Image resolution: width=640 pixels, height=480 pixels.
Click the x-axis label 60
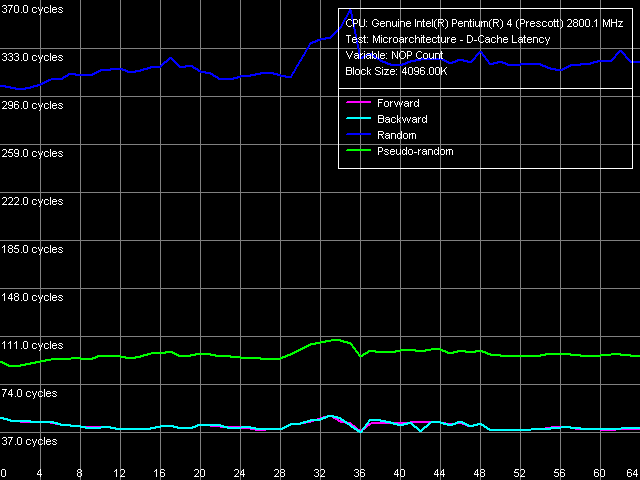tap(599, 474)
